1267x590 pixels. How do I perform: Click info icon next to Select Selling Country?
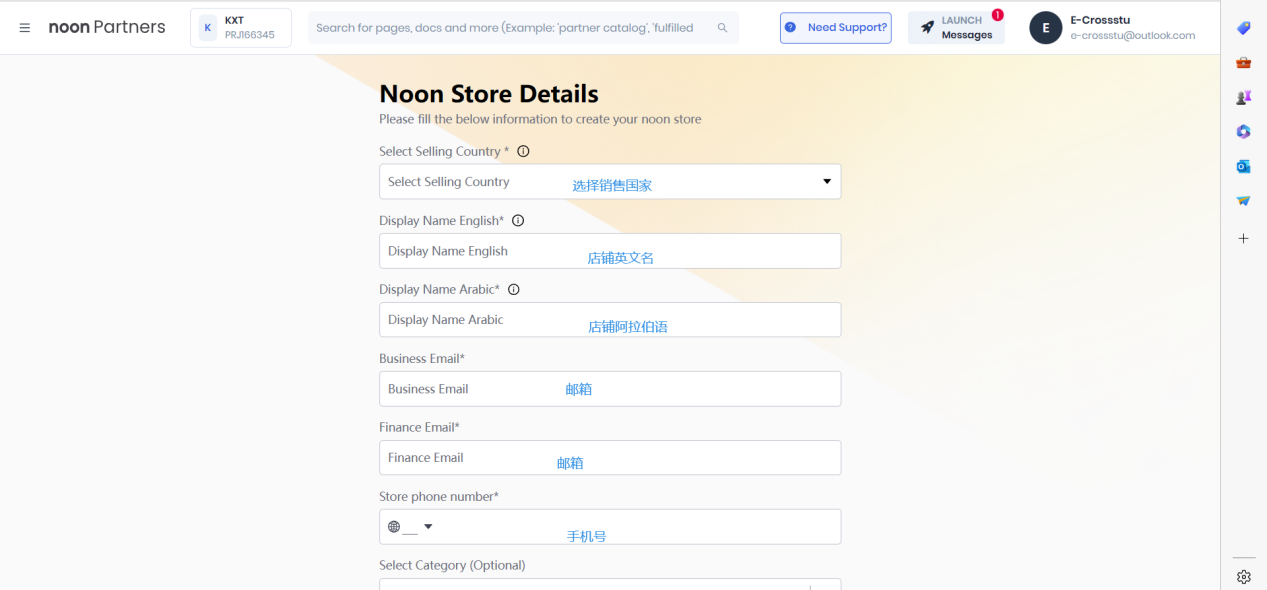[x=523, y=152]
